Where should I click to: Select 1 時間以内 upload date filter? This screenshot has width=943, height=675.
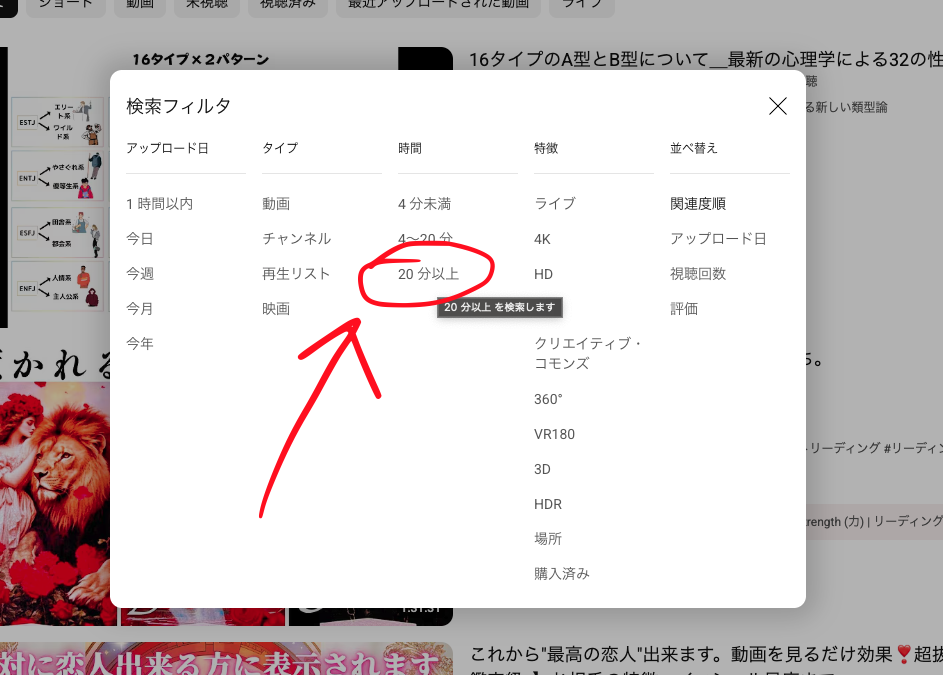159,204
